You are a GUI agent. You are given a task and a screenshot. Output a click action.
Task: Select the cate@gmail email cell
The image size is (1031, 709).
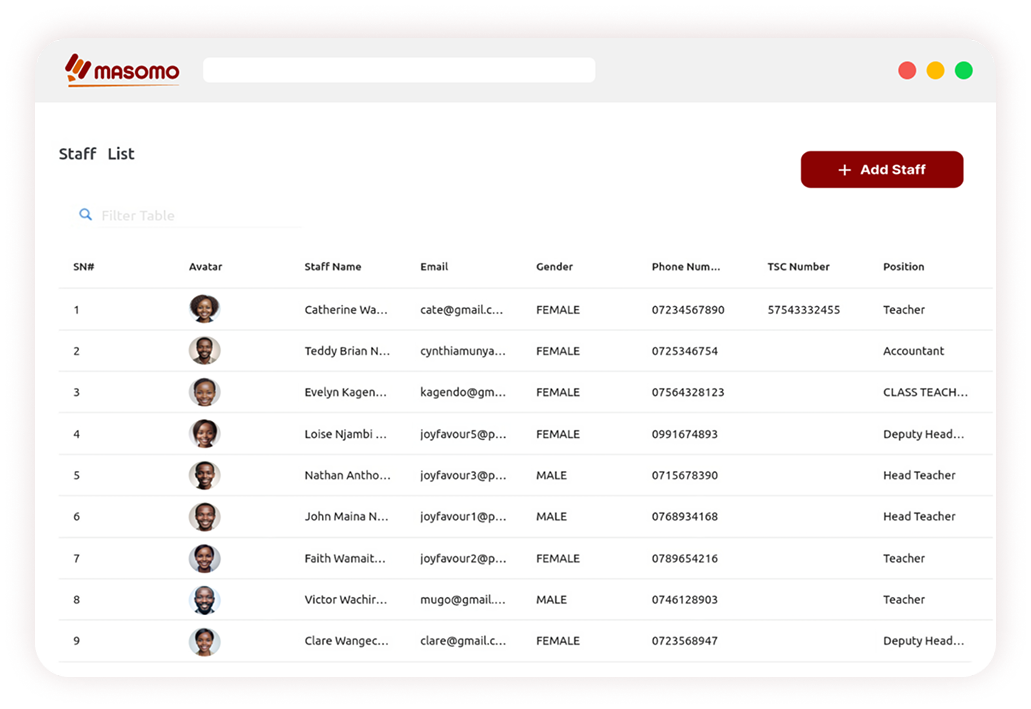pyautogui.click(x=461, y=310)
